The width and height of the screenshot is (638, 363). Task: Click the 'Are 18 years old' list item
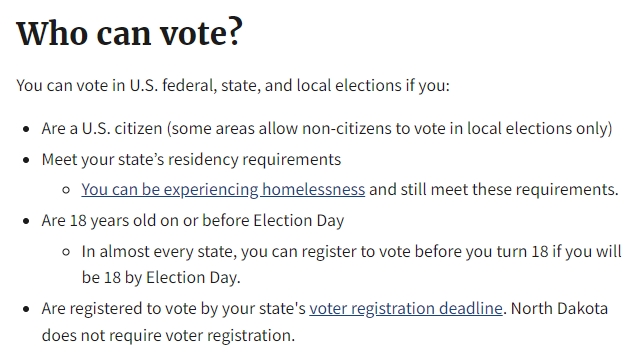point(193,221)
